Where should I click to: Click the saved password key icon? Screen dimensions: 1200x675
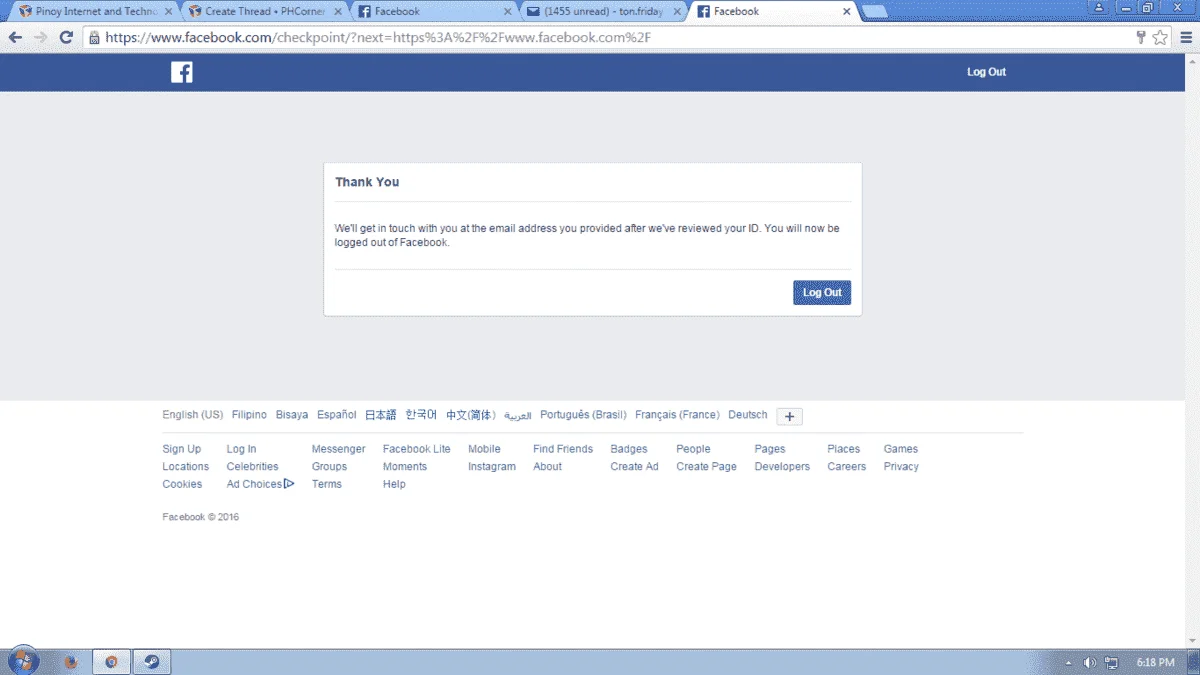click(1141, 37)
